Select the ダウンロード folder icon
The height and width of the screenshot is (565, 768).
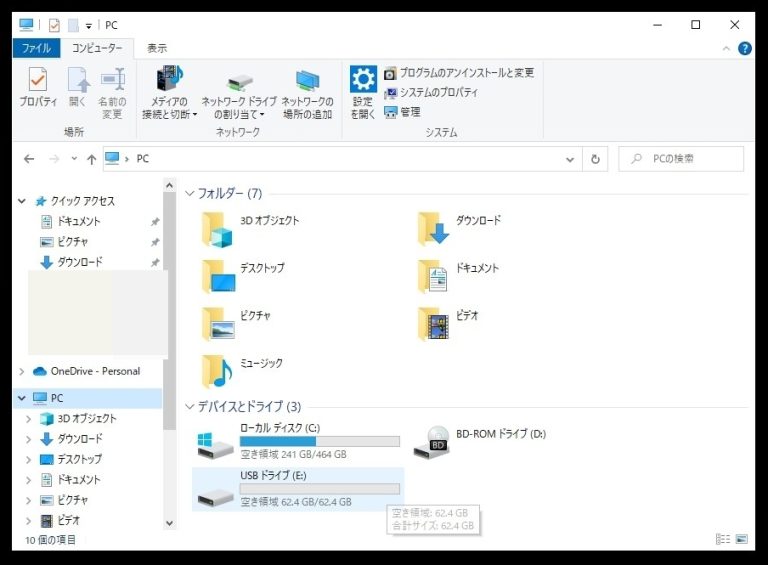pos(433,229)
